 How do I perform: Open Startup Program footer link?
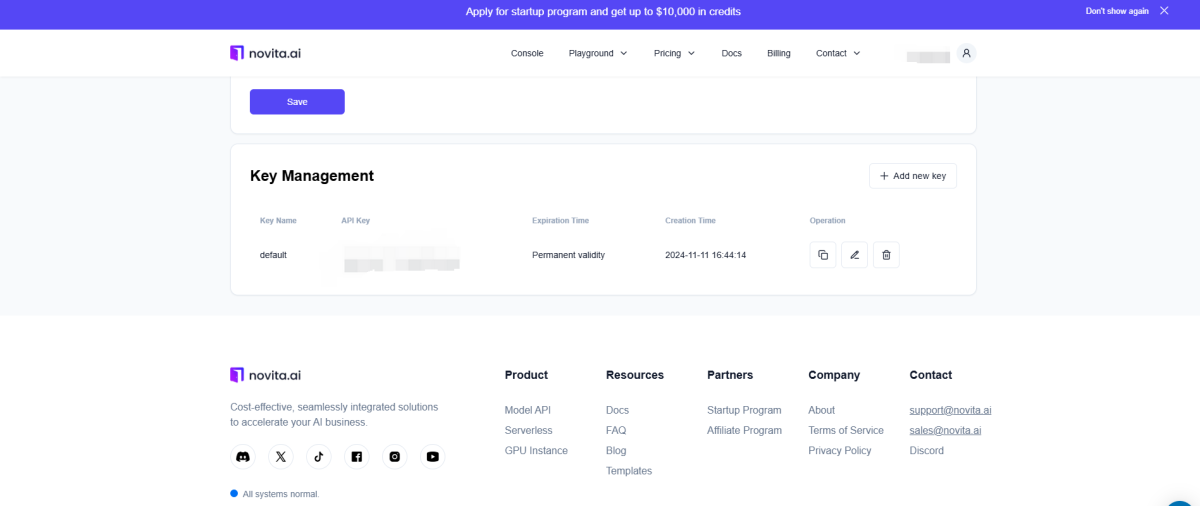pyautogui.click(x=744, y=410)
